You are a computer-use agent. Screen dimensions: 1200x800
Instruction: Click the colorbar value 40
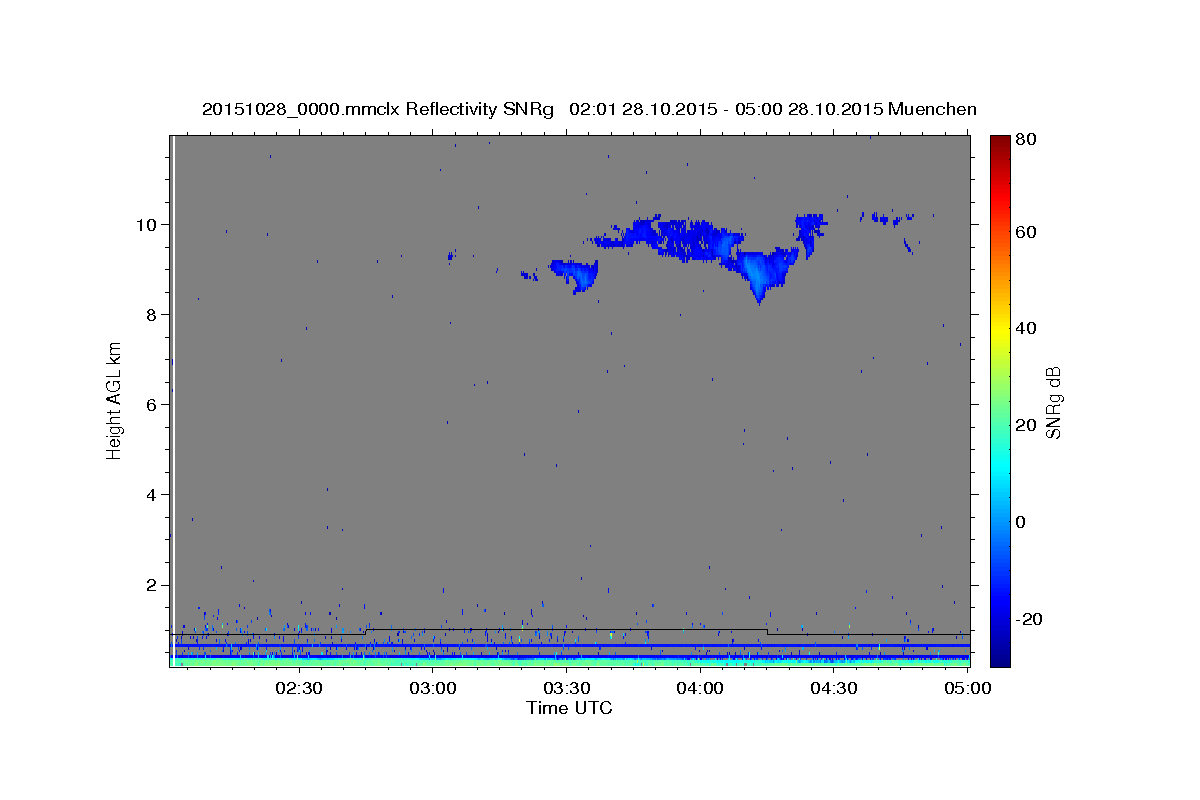(x=1024, y=328)
